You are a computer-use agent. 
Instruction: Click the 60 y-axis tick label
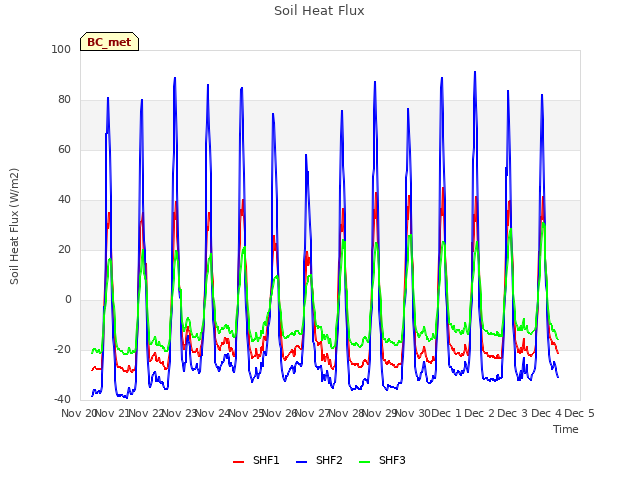pos(64,149)
